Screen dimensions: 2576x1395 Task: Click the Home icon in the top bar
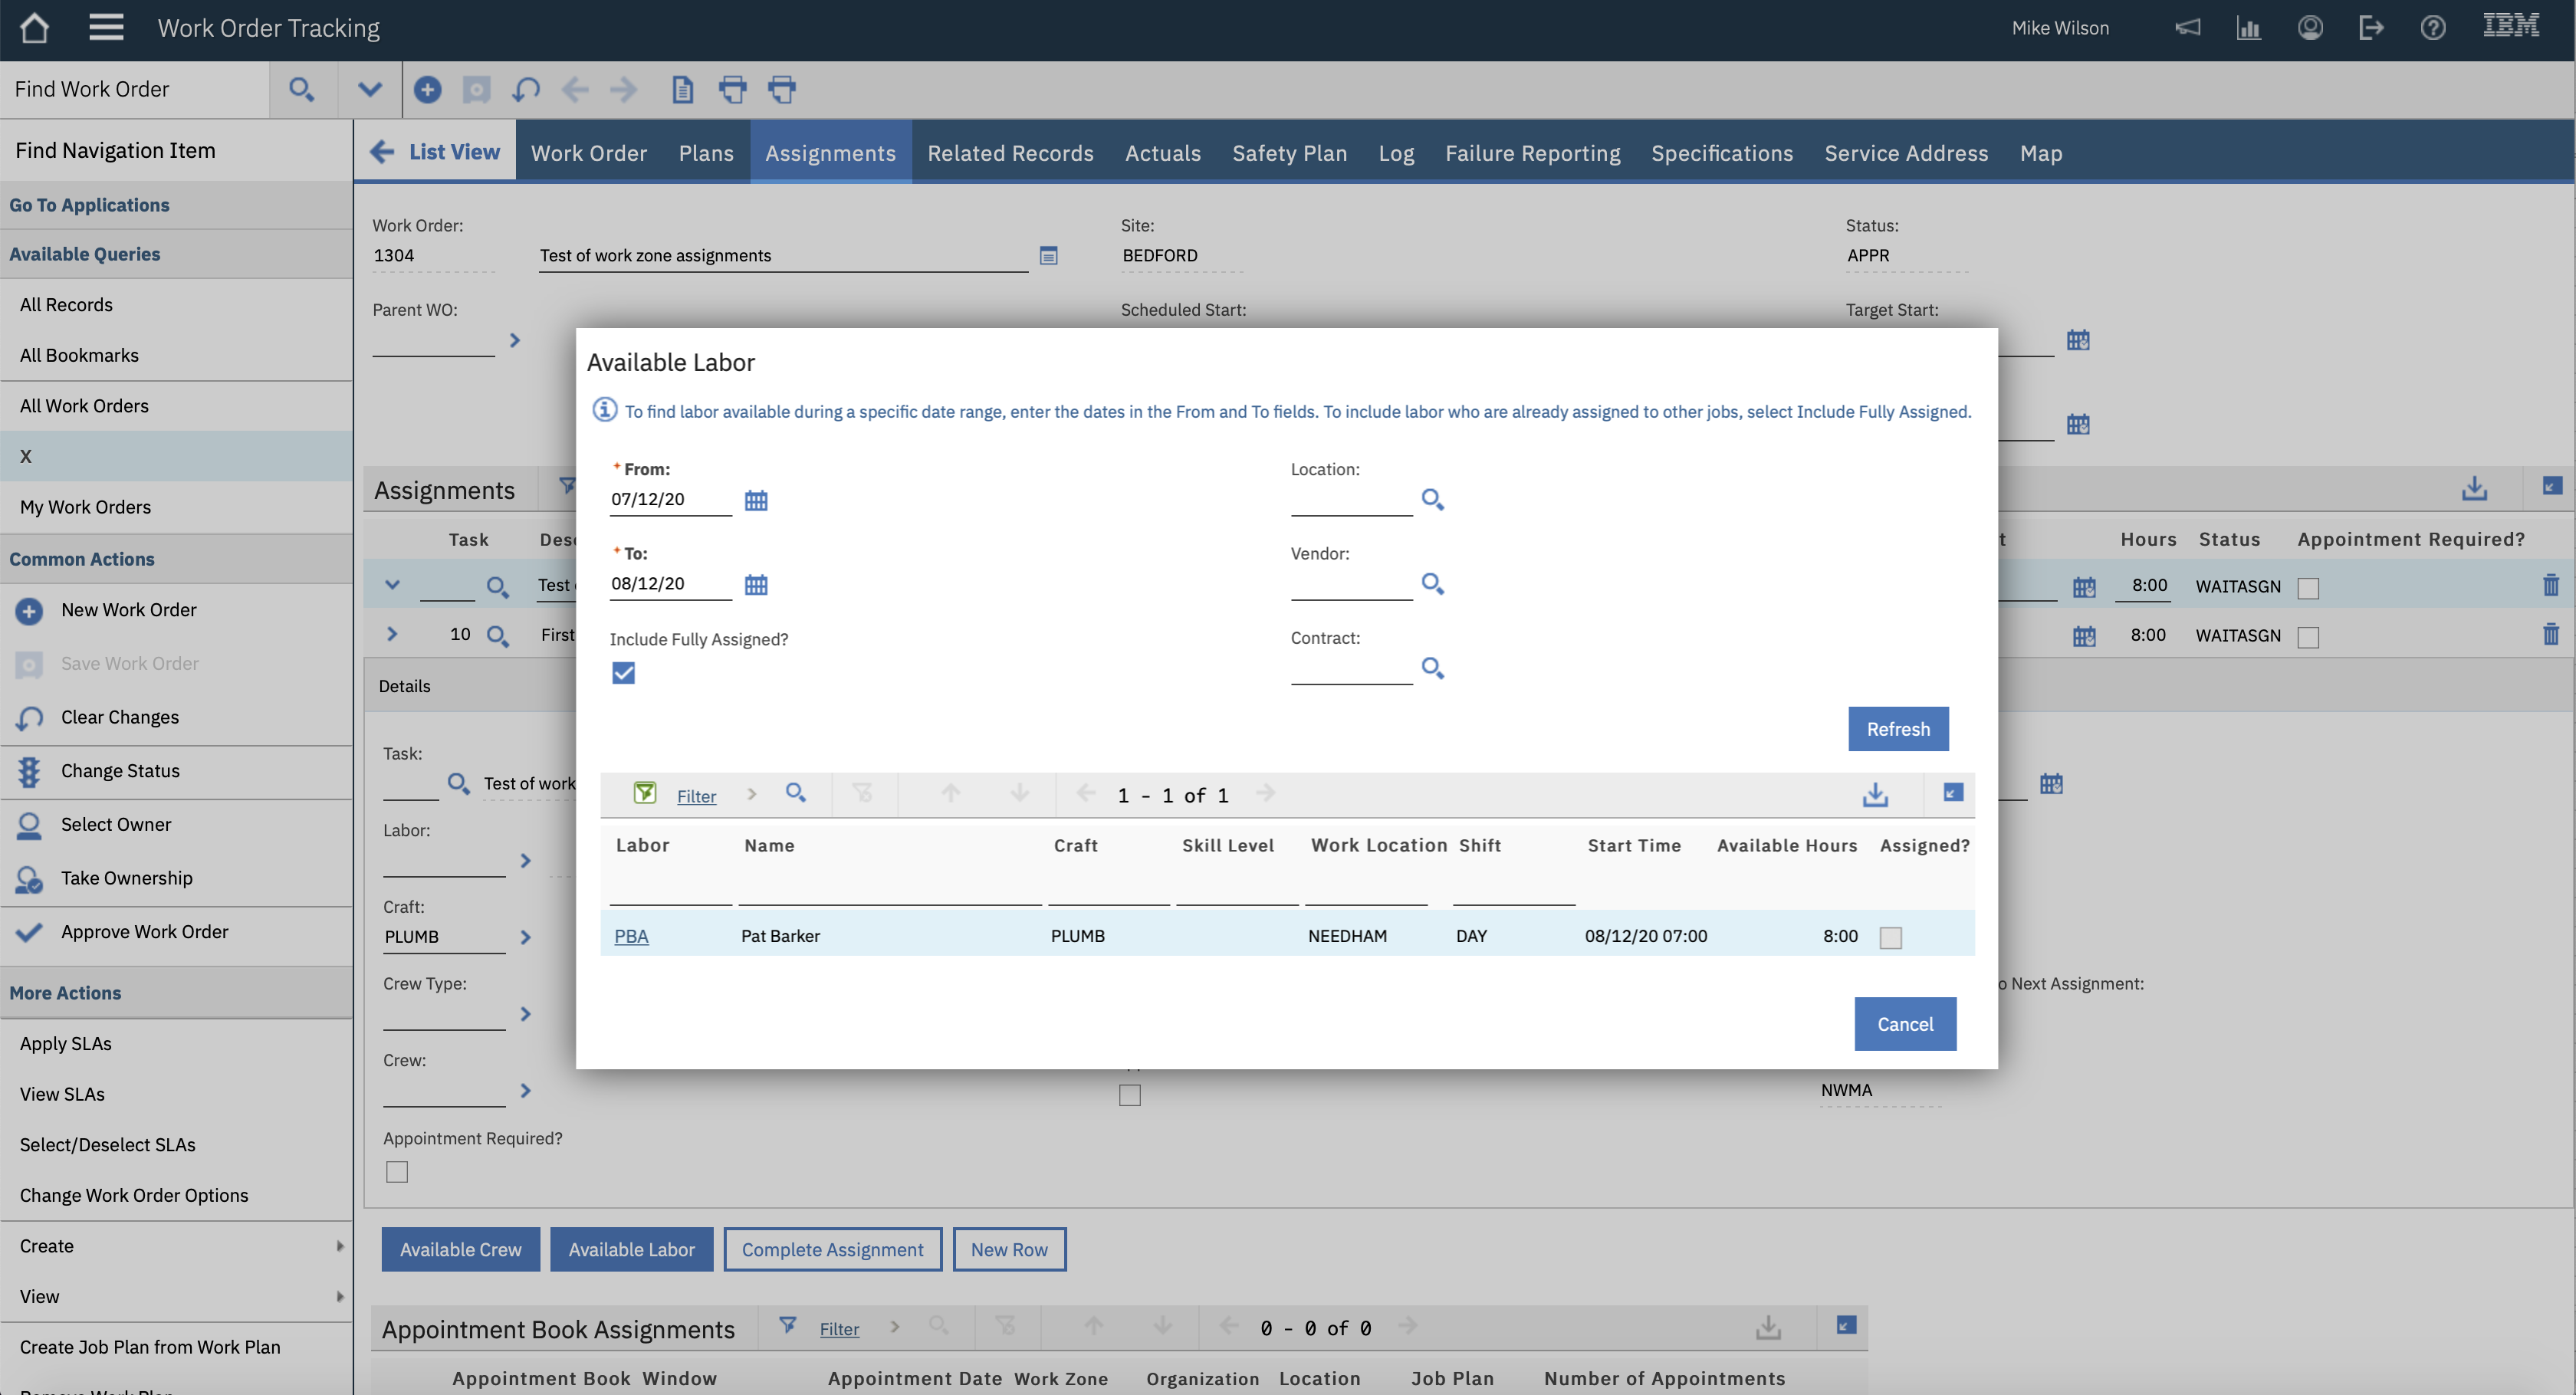tap(34, 27)
